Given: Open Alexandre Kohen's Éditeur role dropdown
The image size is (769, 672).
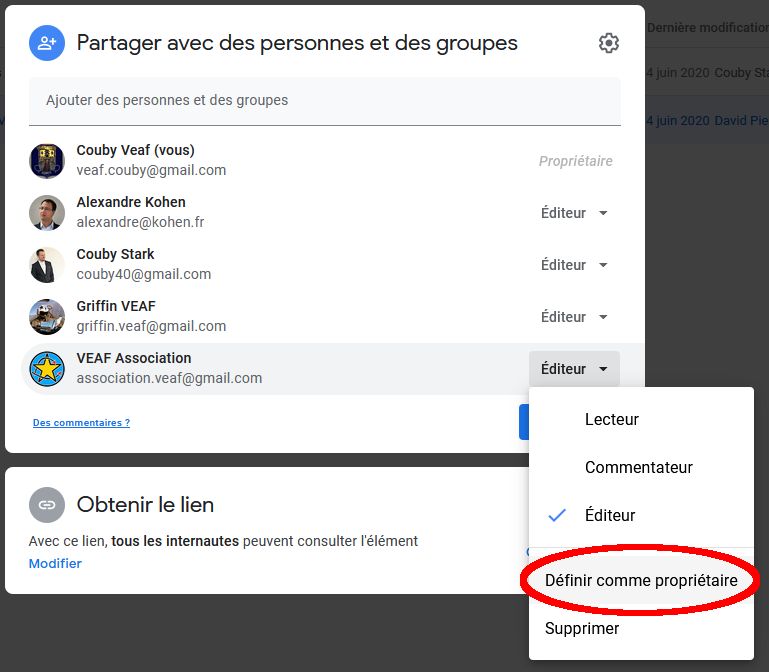Looking at the screenshot, I should tap(574, 213).
